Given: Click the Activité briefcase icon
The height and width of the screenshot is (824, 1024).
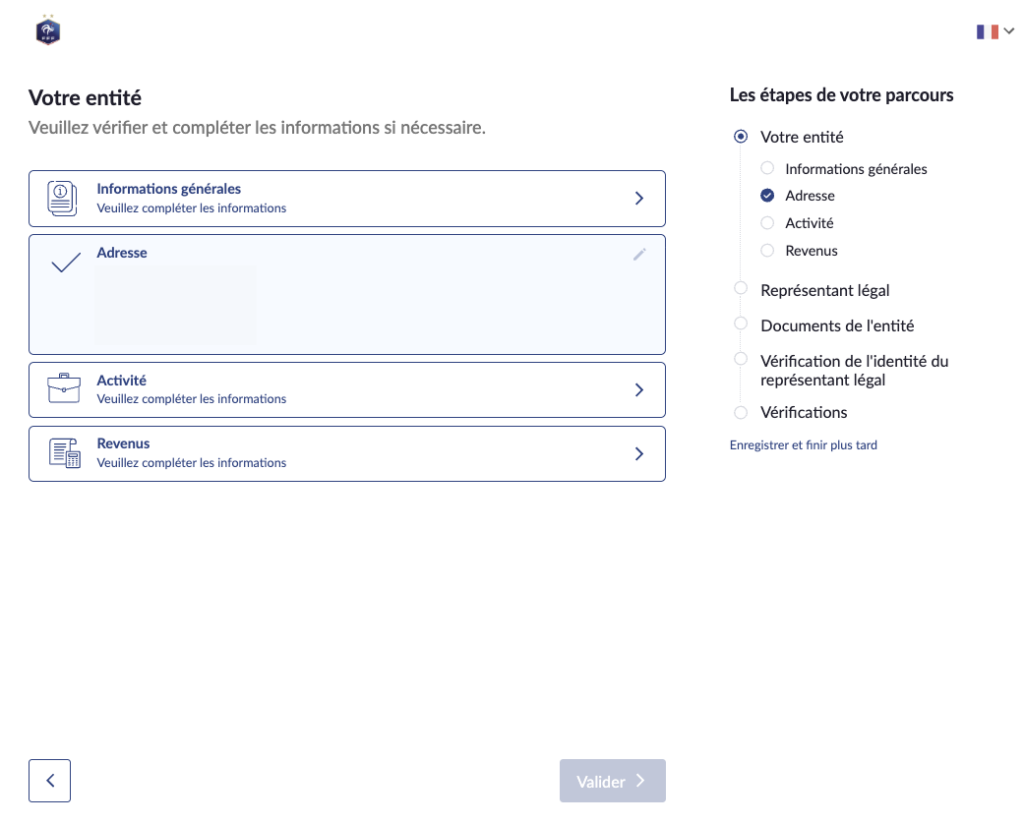Looking at the screenshot, I should [x=63, y=388].
